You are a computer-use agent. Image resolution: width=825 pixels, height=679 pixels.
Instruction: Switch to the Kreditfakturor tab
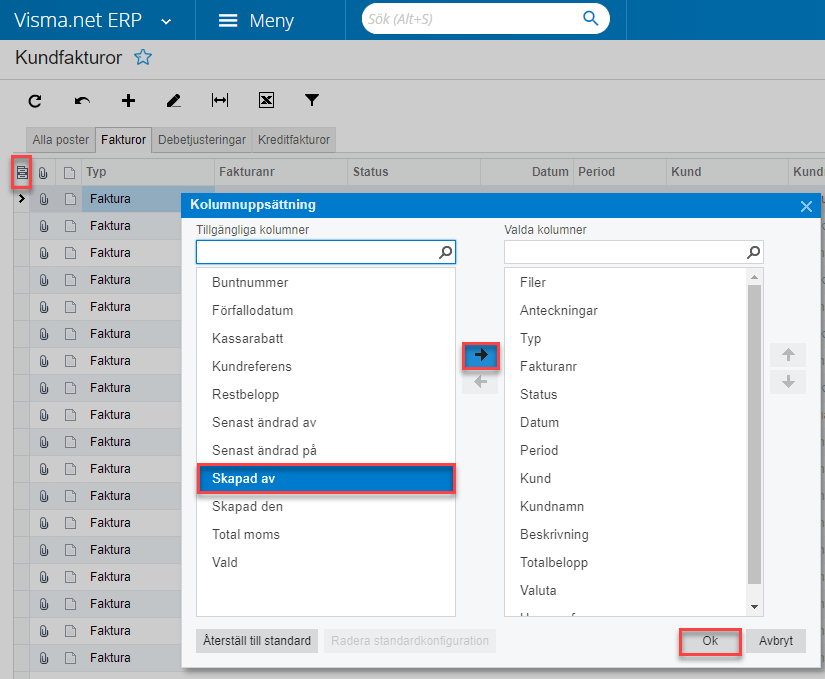point(293,140)
